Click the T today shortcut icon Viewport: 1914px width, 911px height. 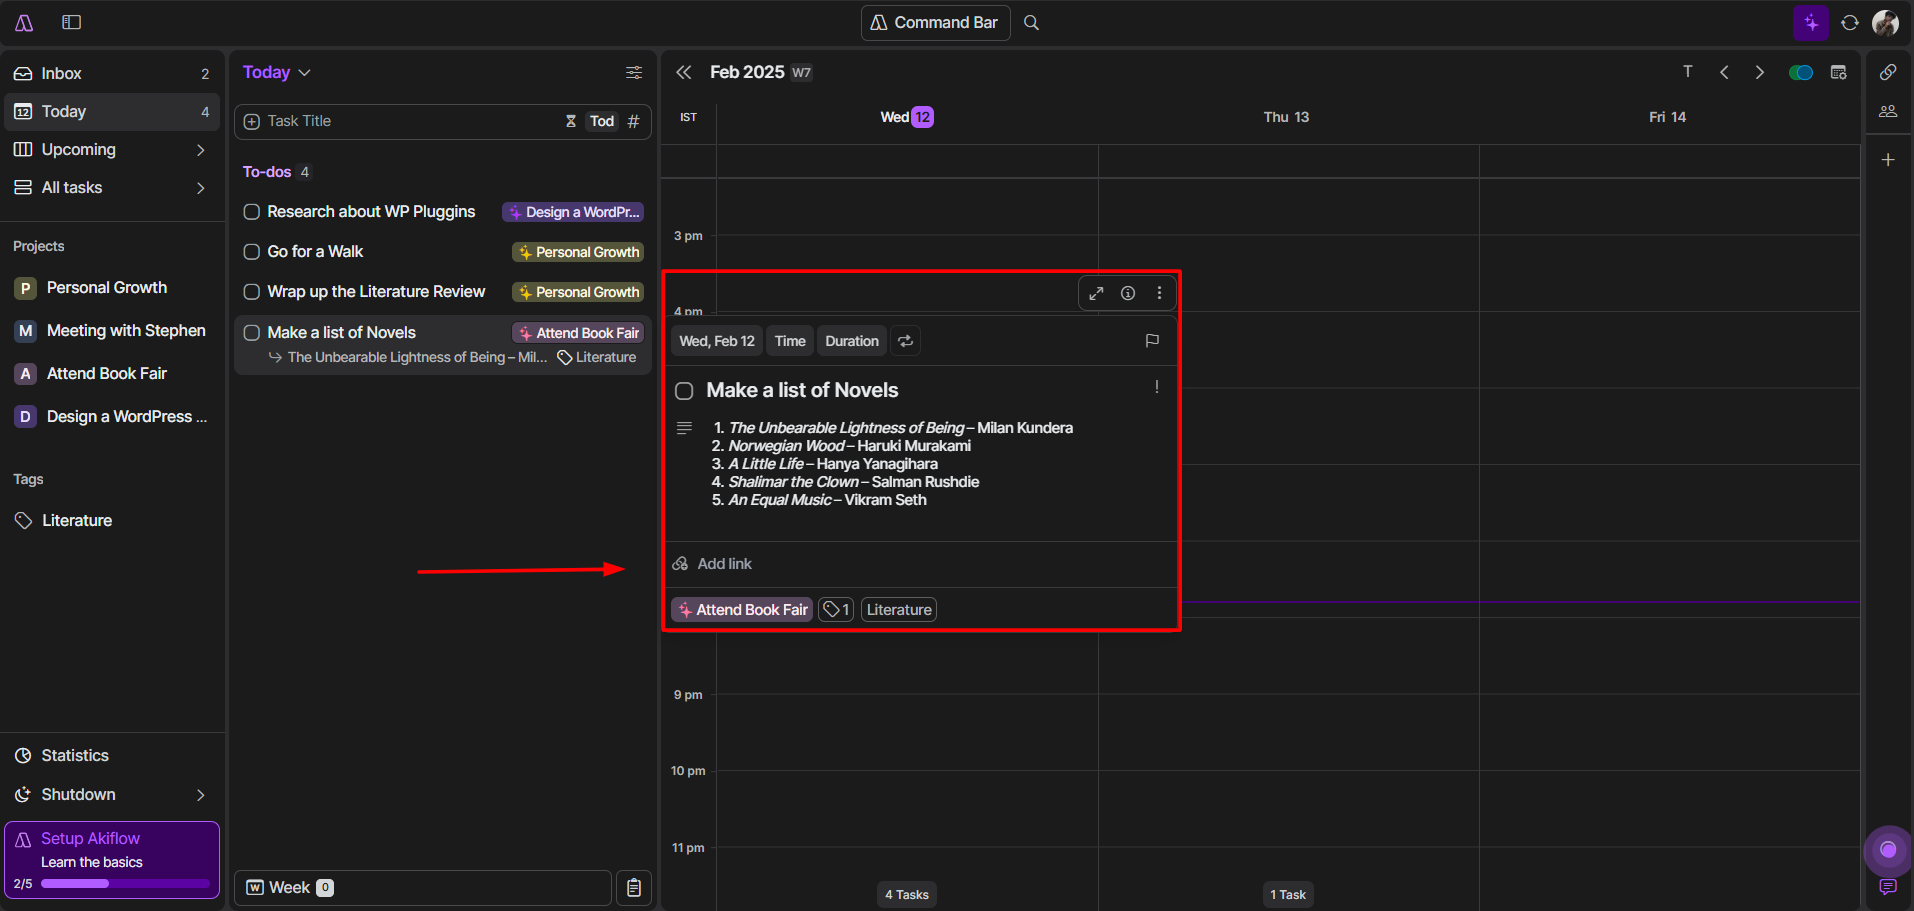pyautogui.click(x=1688, y=71)
